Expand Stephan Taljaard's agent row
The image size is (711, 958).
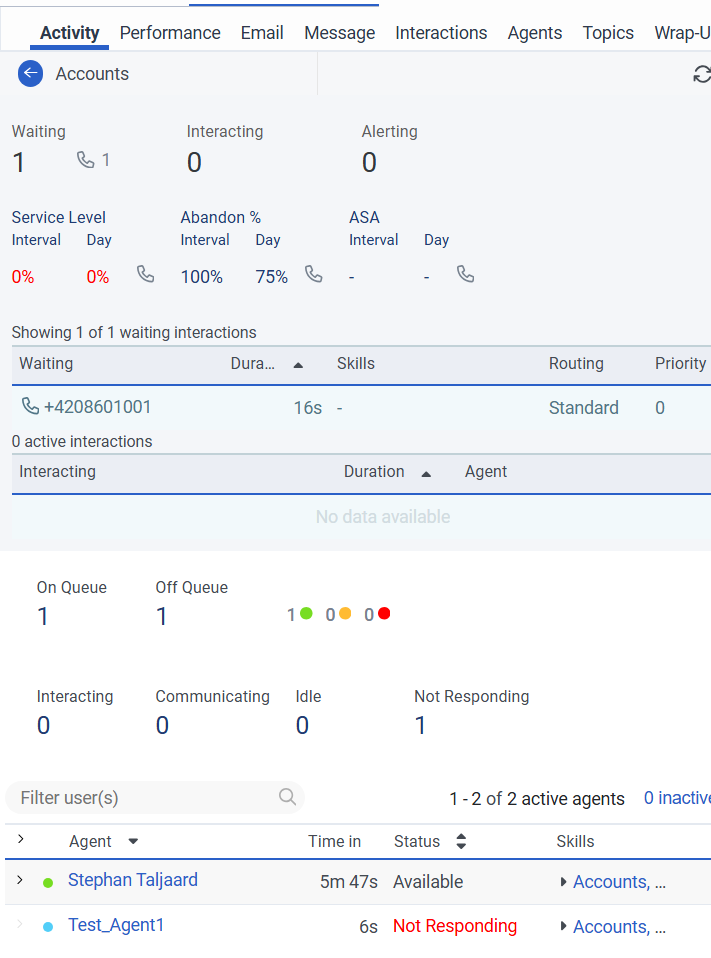(19, 880)
